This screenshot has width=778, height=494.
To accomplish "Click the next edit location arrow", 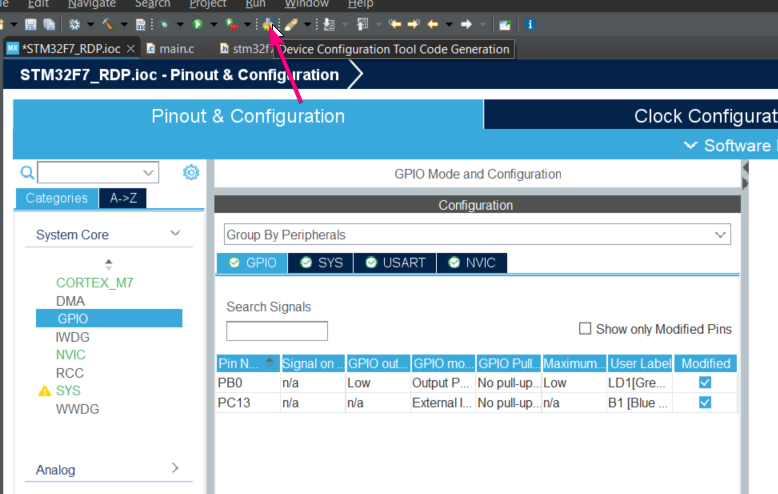I will (413, 24).
